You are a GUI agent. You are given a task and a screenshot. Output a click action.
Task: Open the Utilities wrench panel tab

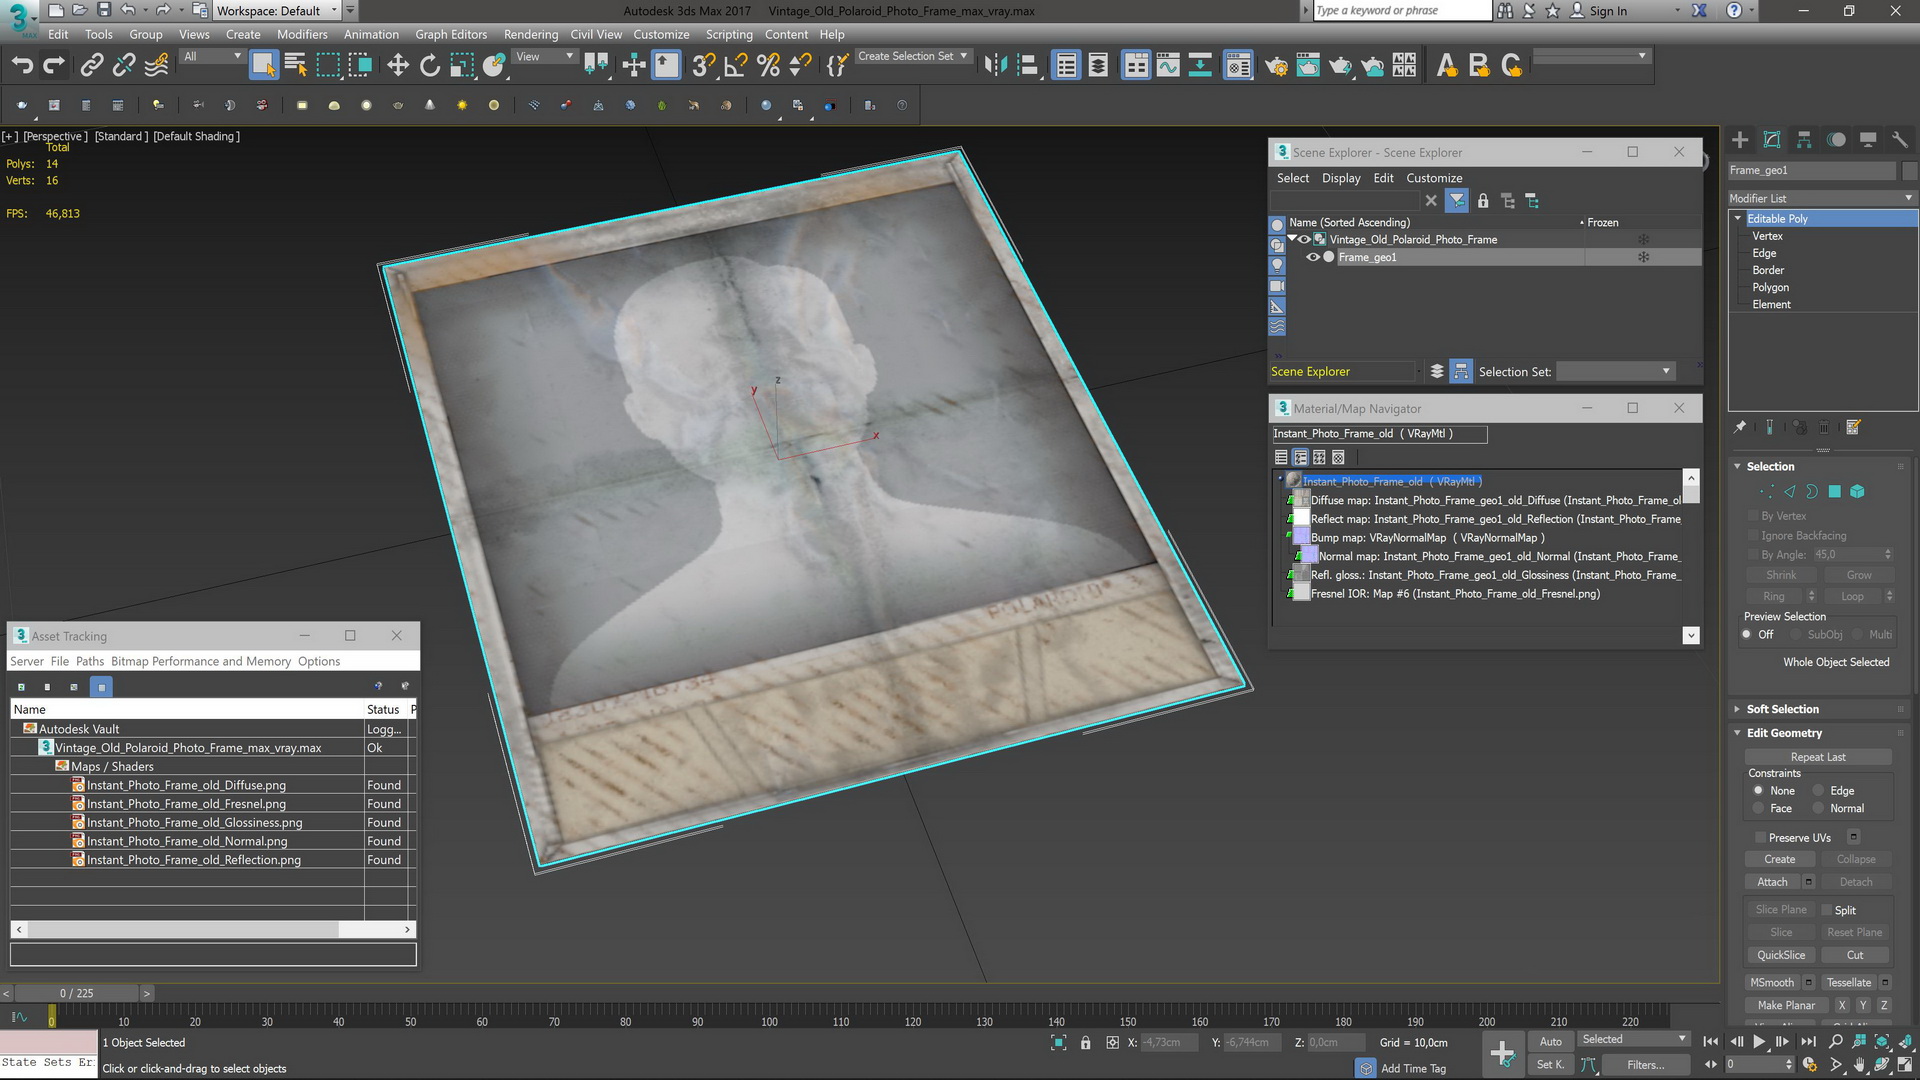click(x=1900, y=140)
